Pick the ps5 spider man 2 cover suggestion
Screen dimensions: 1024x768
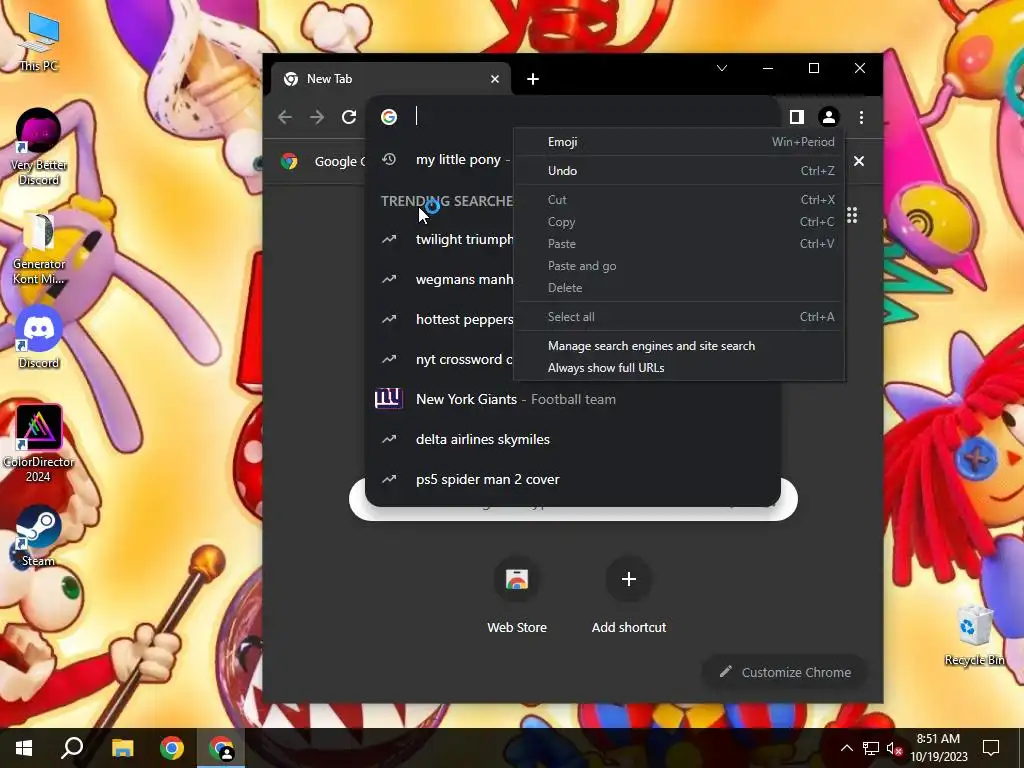[x=573, y=479]
